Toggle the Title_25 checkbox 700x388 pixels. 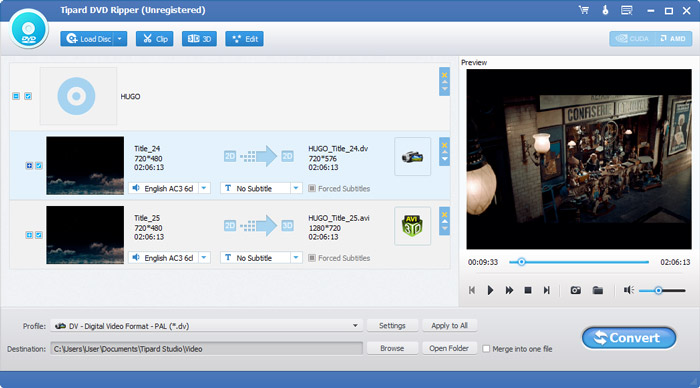(39, 235)
